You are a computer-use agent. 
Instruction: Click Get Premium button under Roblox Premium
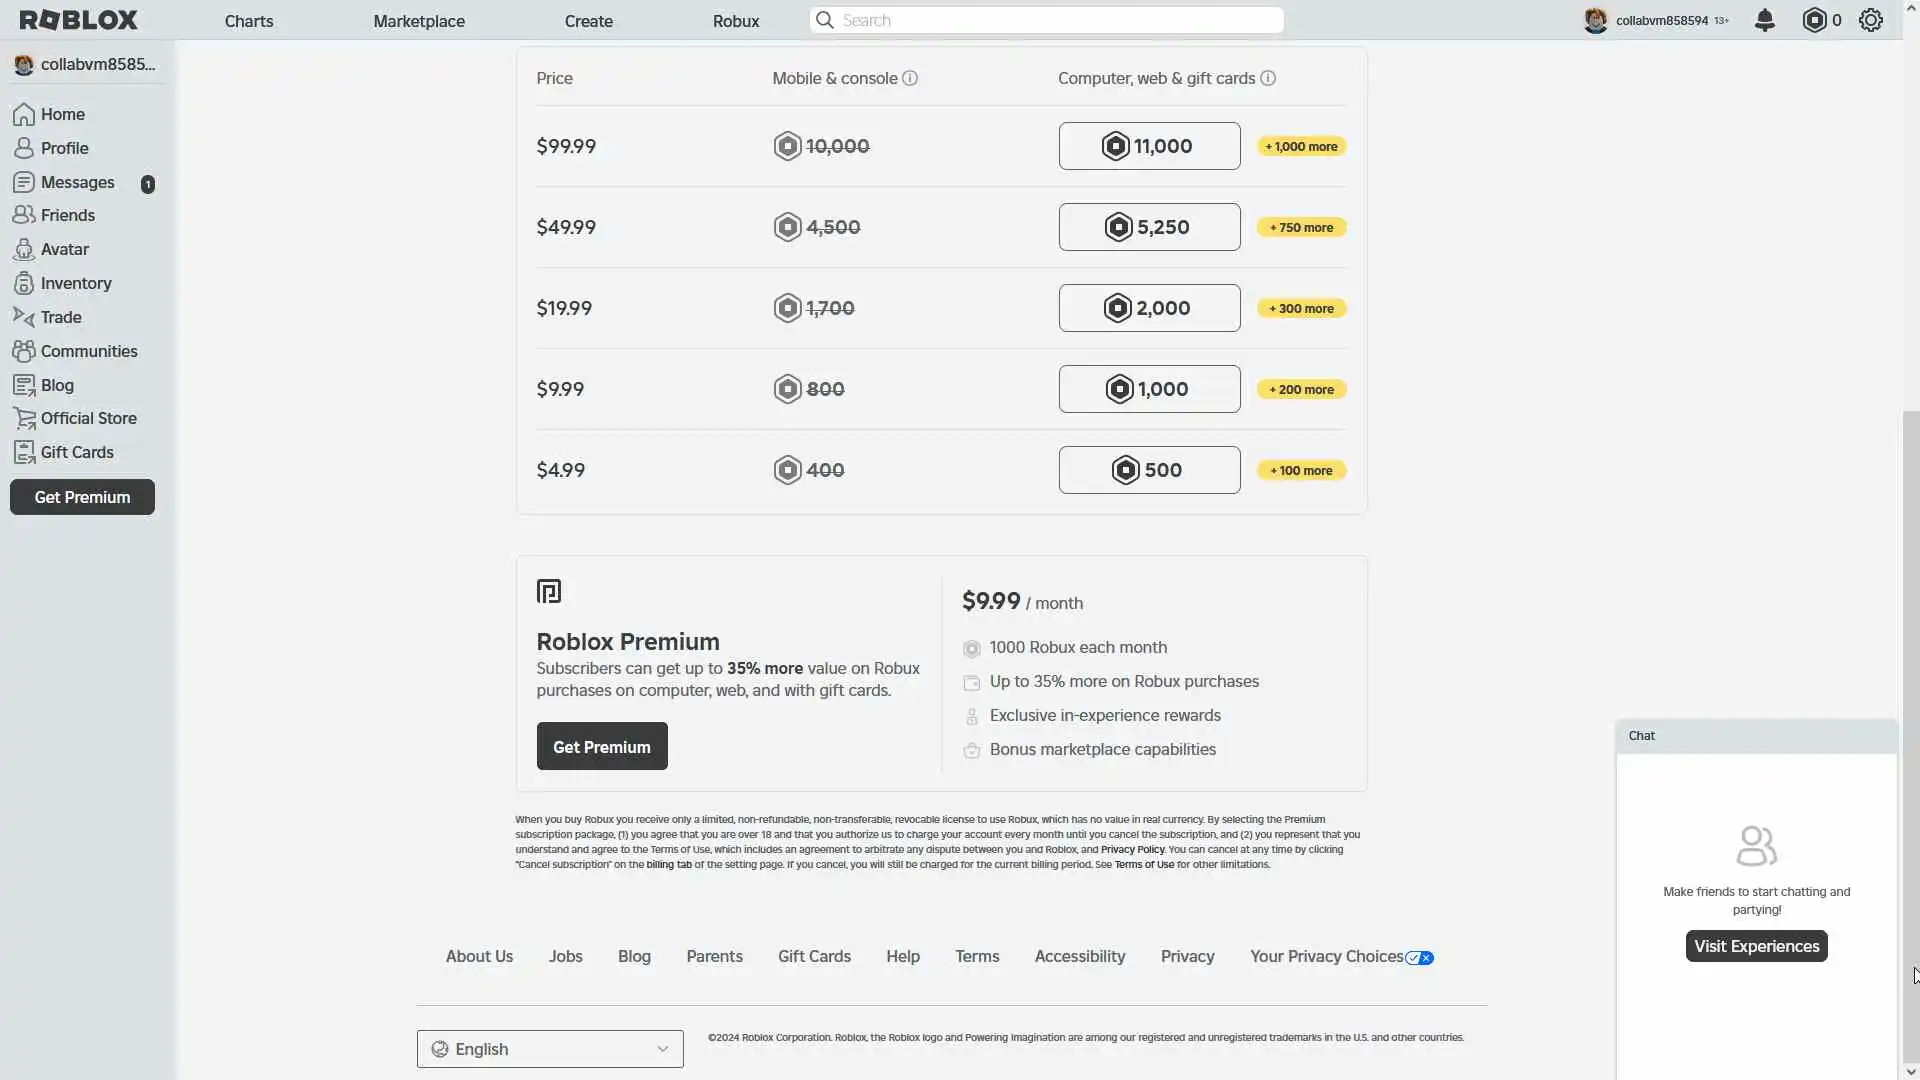pyautogui.click(x=601, y=746)
